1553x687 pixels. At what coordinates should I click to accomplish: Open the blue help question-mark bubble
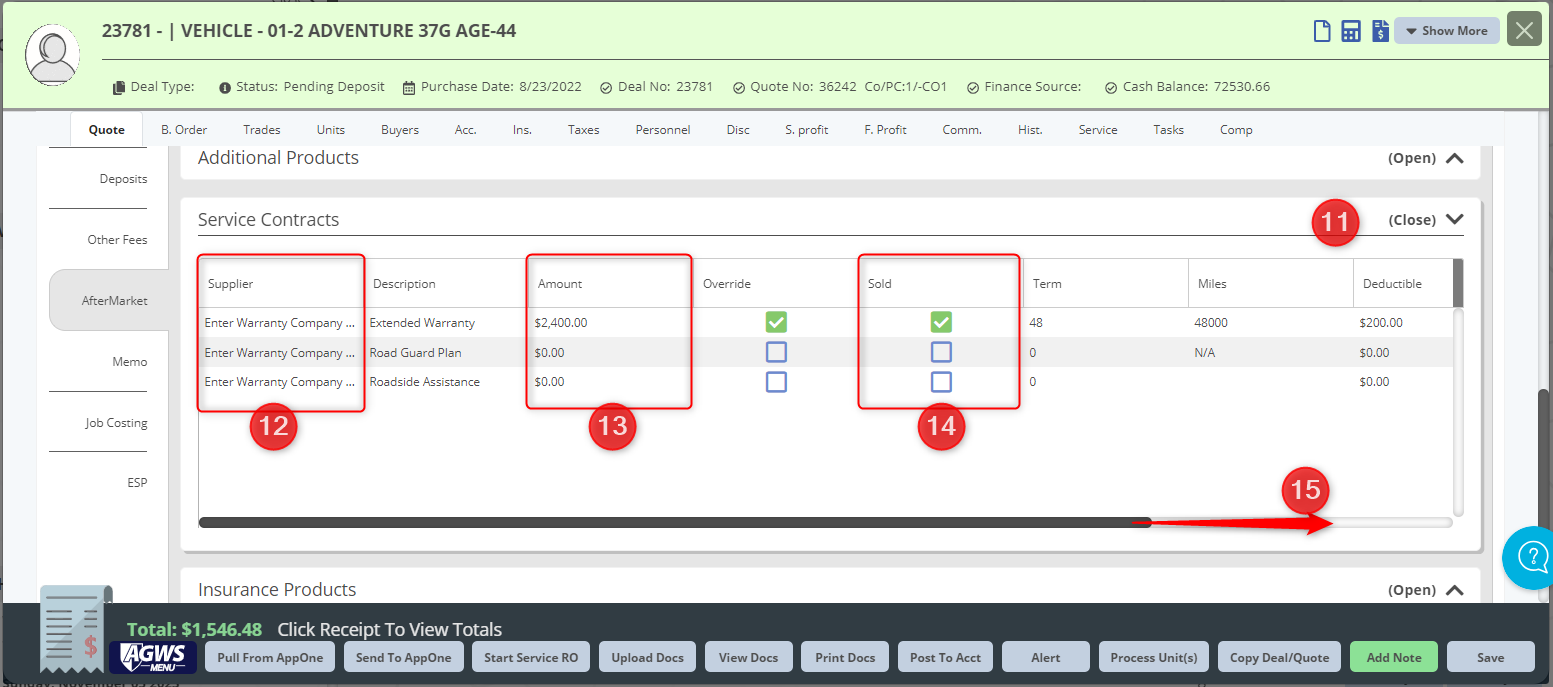coord(1531,556)
